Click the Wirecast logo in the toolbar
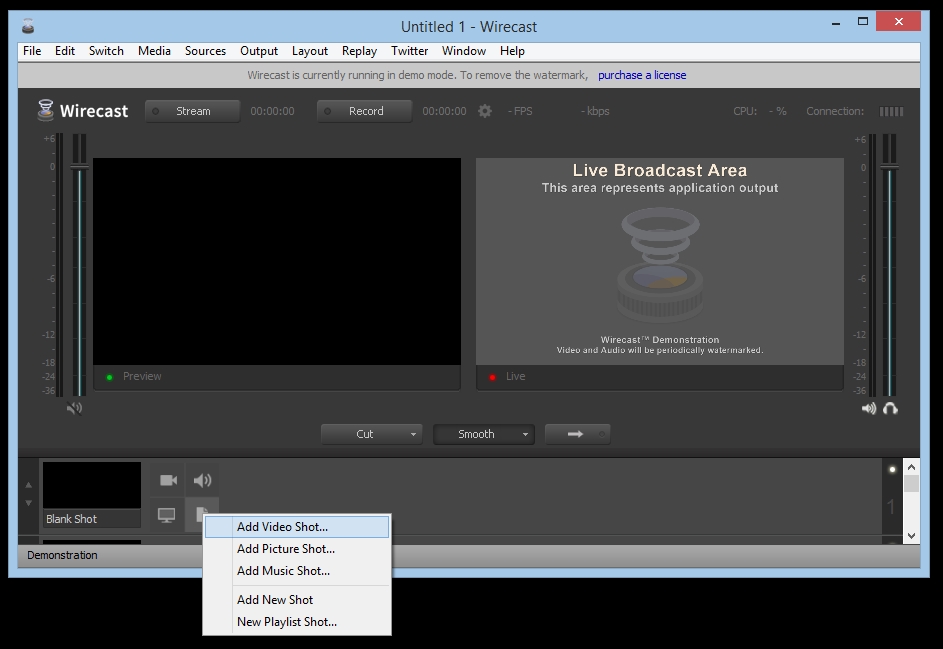Screen dimensions: 943x649 click(x=83, y=111)
